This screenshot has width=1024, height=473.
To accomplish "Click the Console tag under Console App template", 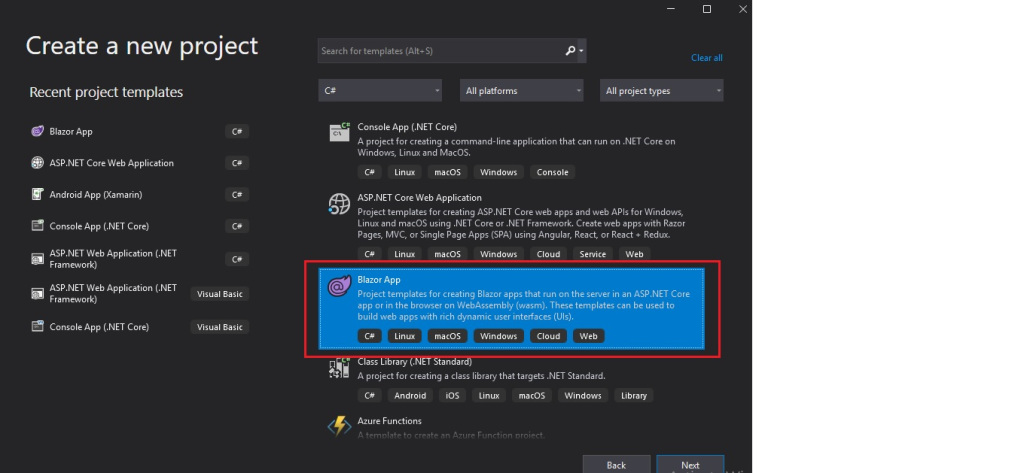I will [x=552, y=172].
